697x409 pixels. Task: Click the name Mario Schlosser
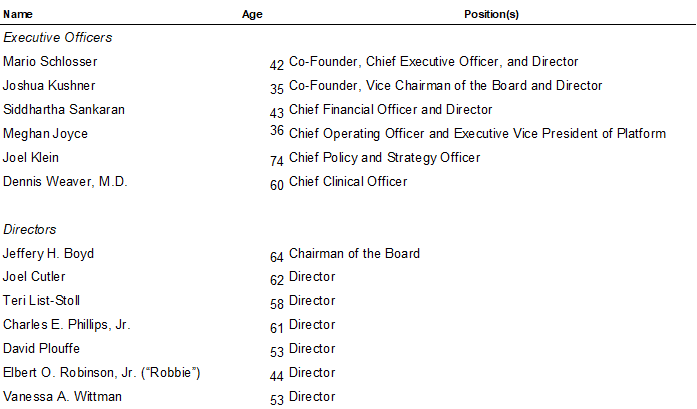pyautogui.click(x=50, y=61)
